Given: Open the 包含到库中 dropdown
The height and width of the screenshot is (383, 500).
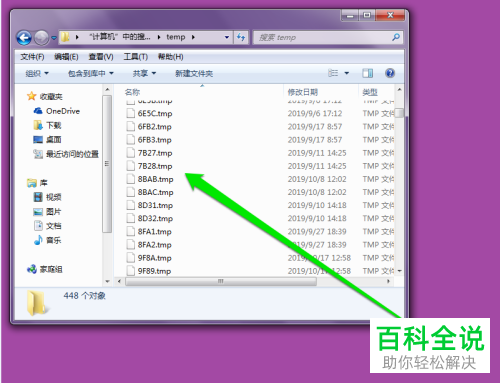Looking at the screenshot, I should (91, 73).
